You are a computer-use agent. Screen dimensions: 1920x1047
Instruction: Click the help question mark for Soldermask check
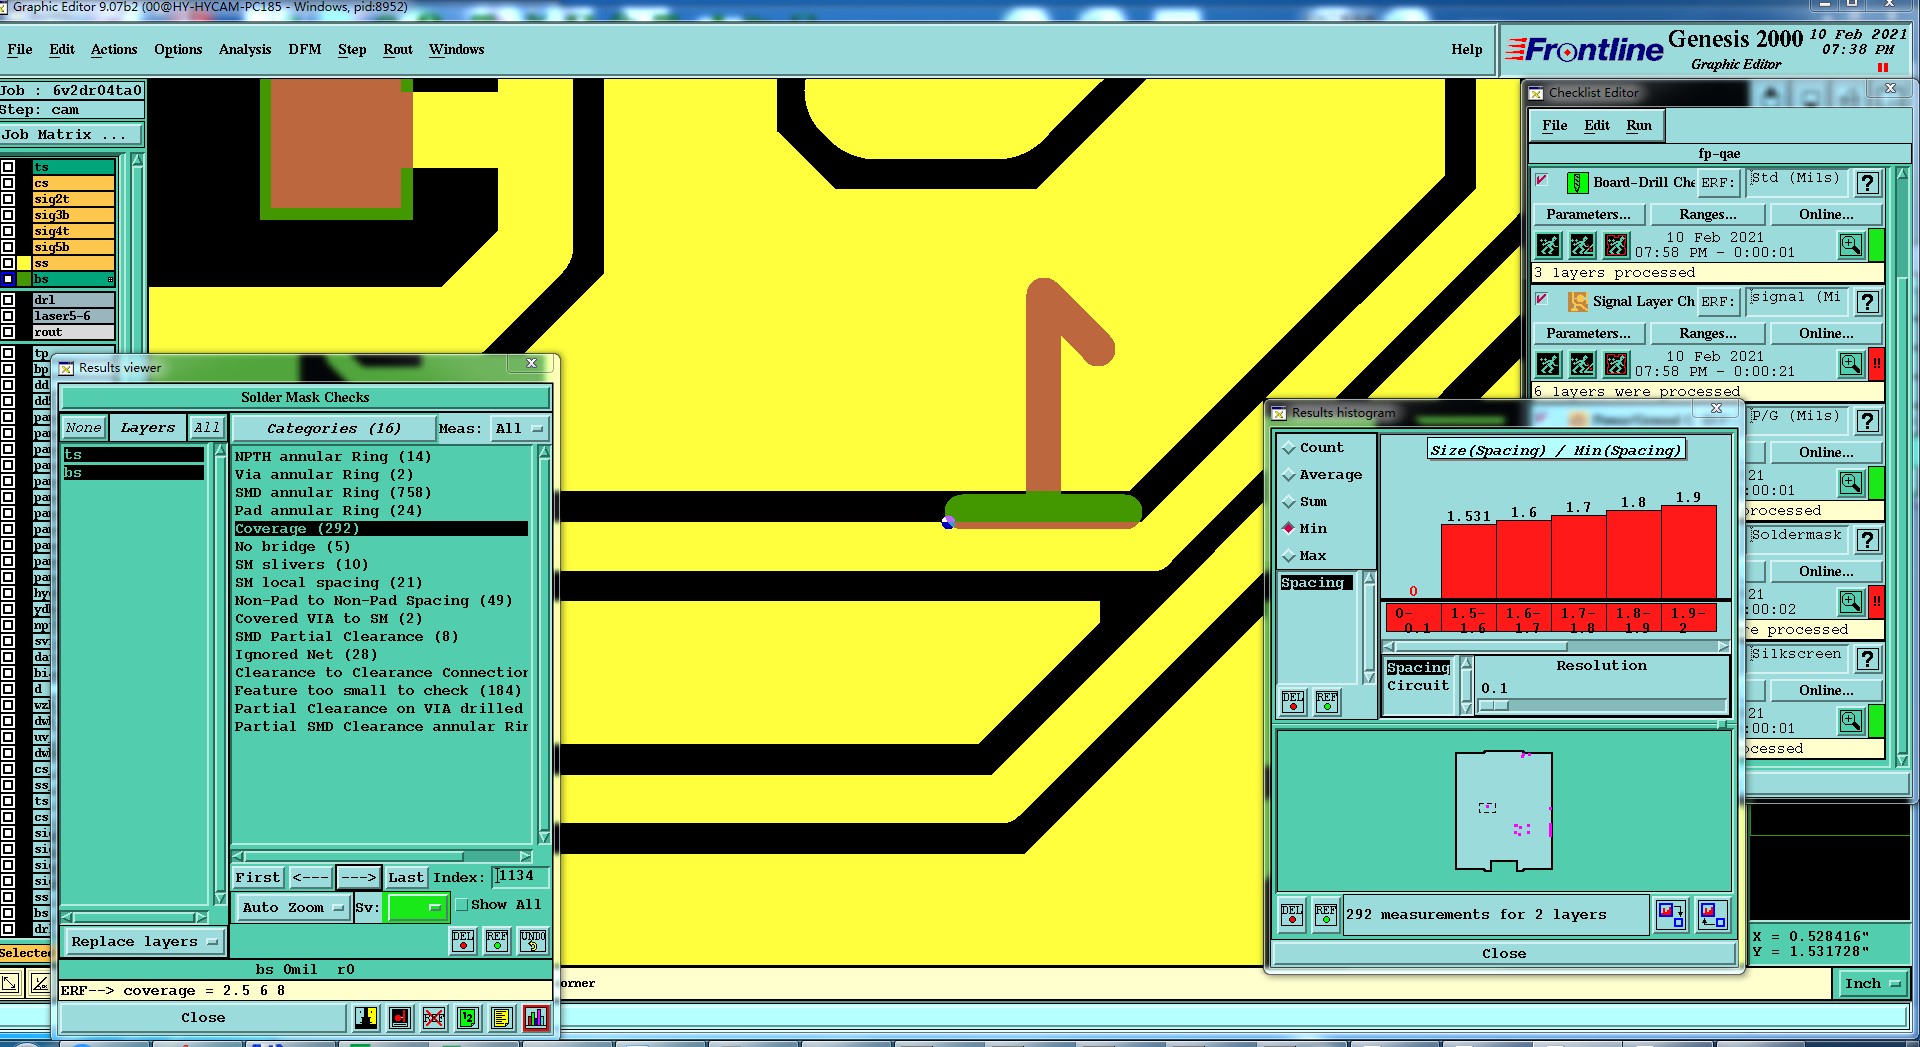(1867, 540)
